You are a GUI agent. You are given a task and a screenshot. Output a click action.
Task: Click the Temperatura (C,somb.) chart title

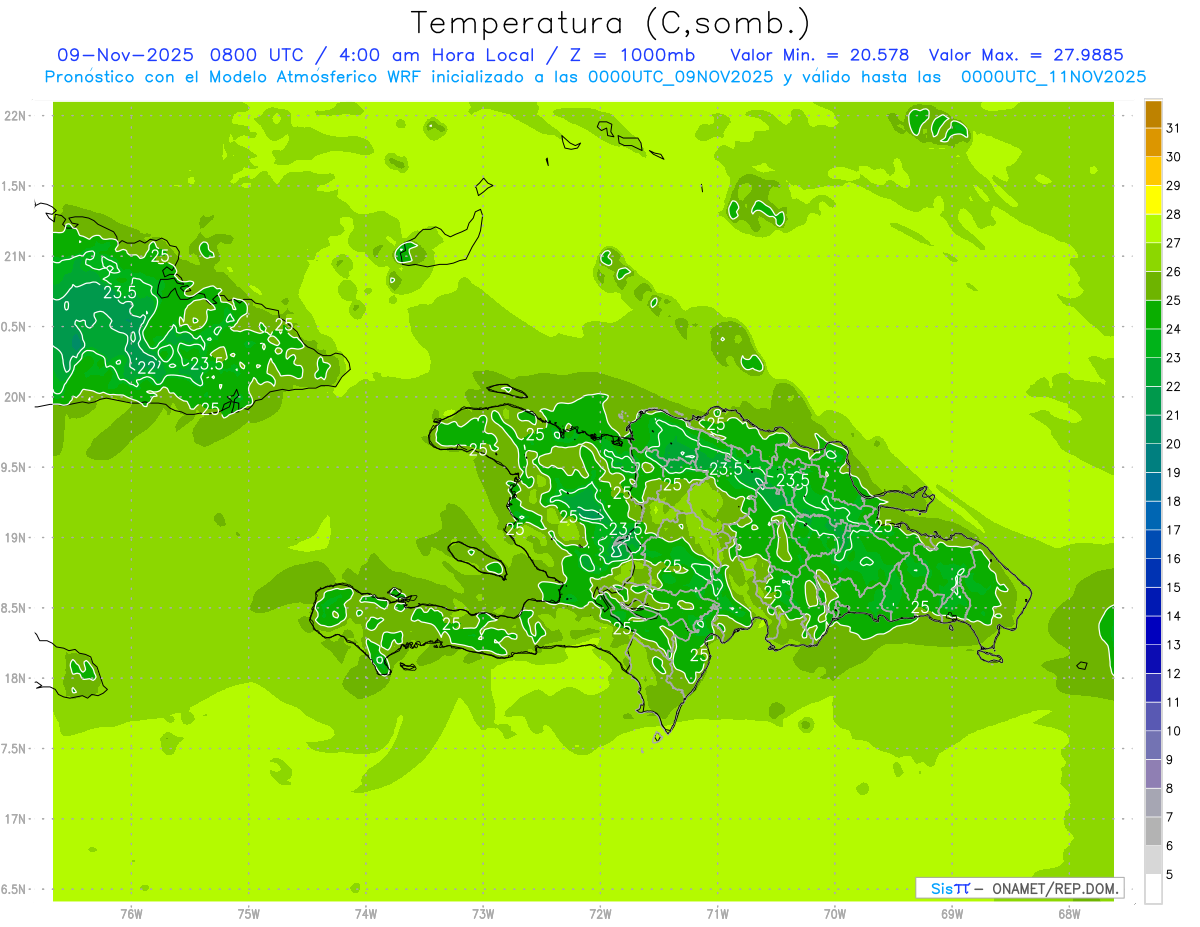tap(610, 22)
